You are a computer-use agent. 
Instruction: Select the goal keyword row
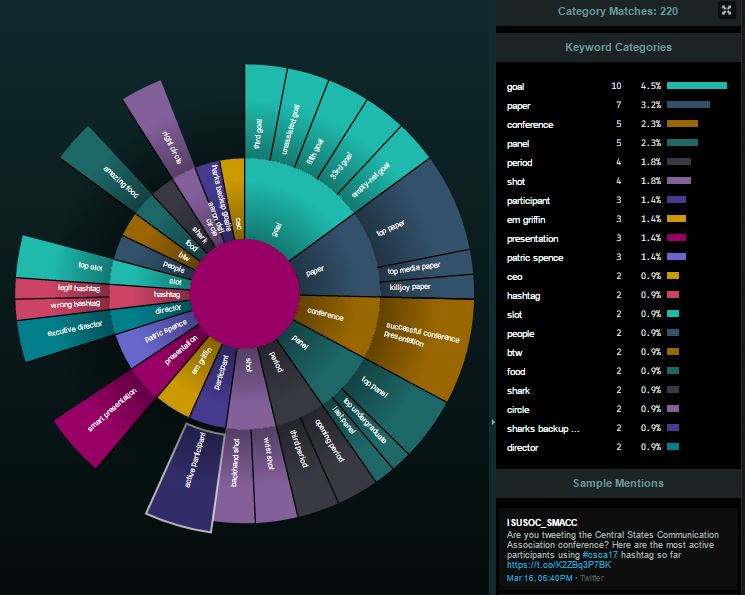(x=617, y=86)
